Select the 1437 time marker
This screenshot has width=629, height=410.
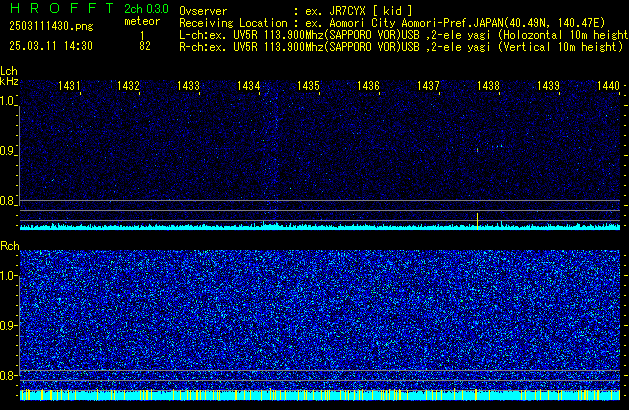(x=428, y=86)
